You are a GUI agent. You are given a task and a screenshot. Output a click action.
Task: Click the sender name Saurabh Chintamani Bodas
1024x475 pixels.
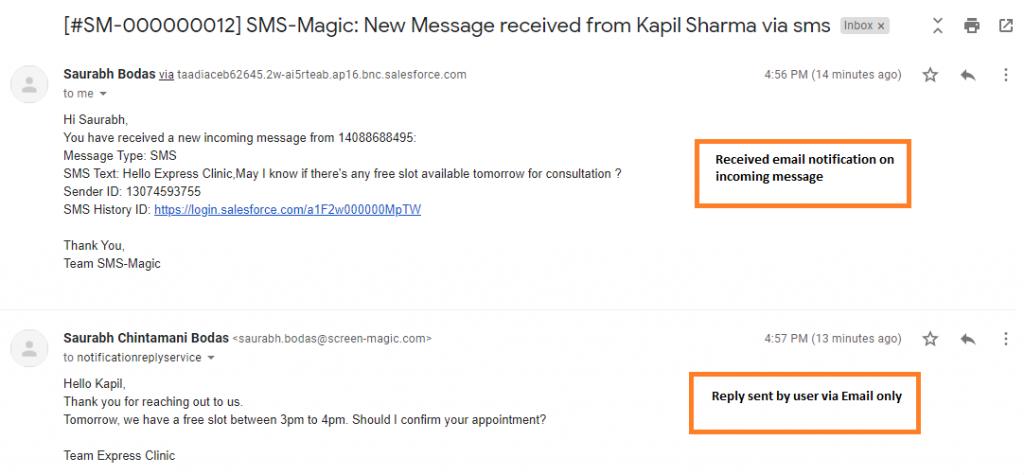tap(145, 338)
